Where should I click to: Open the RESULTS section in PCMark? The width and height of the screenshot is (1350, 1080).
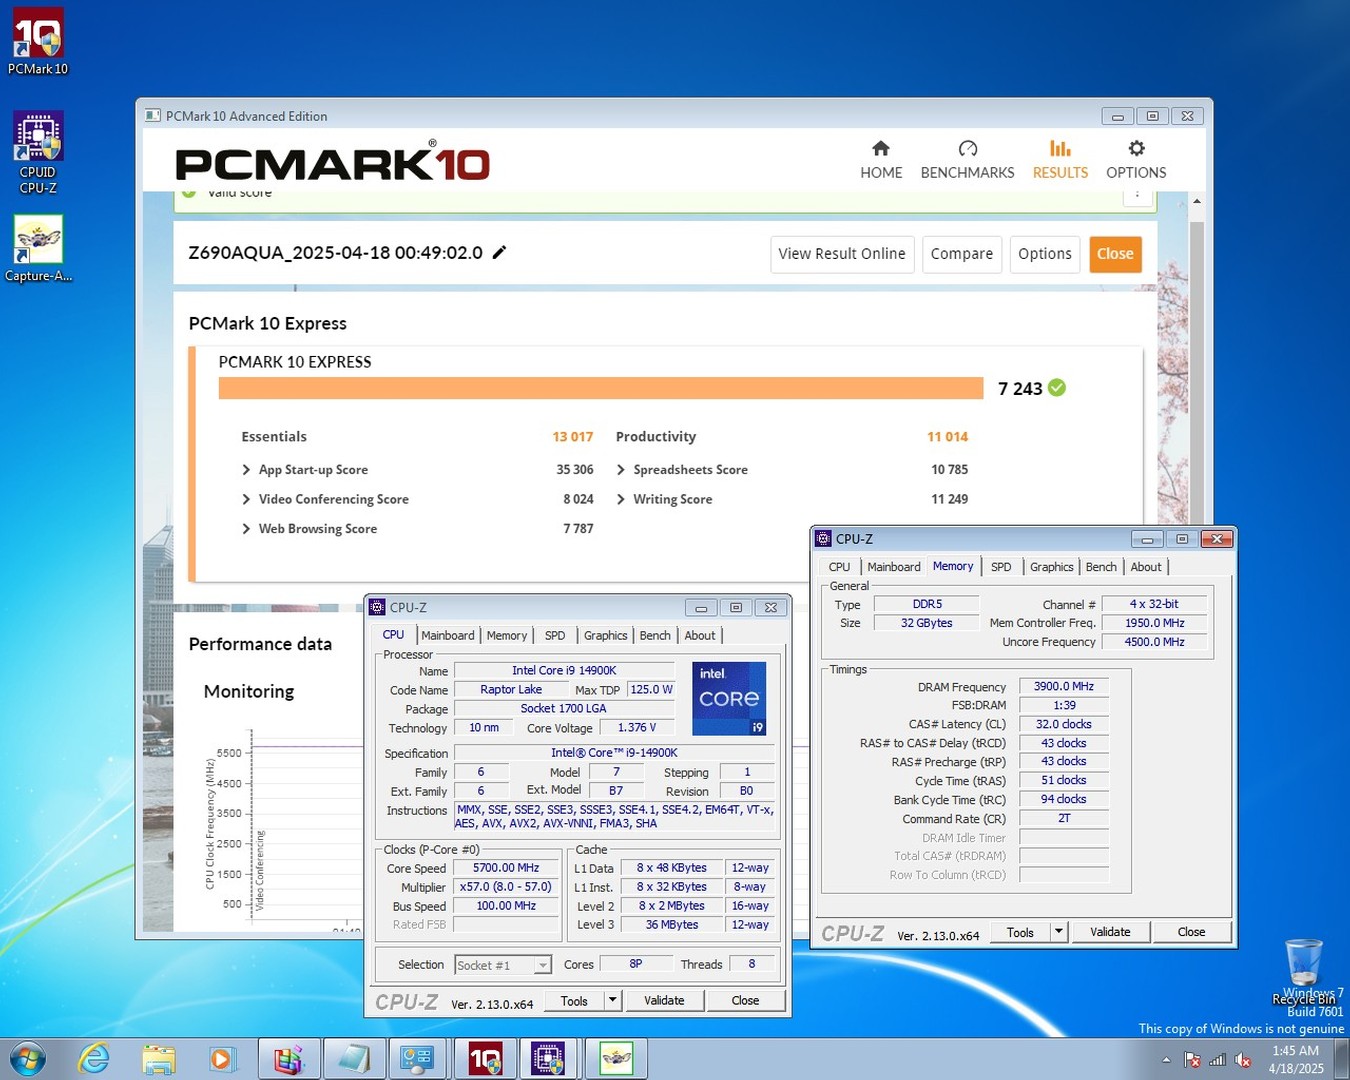(1060, 160)
